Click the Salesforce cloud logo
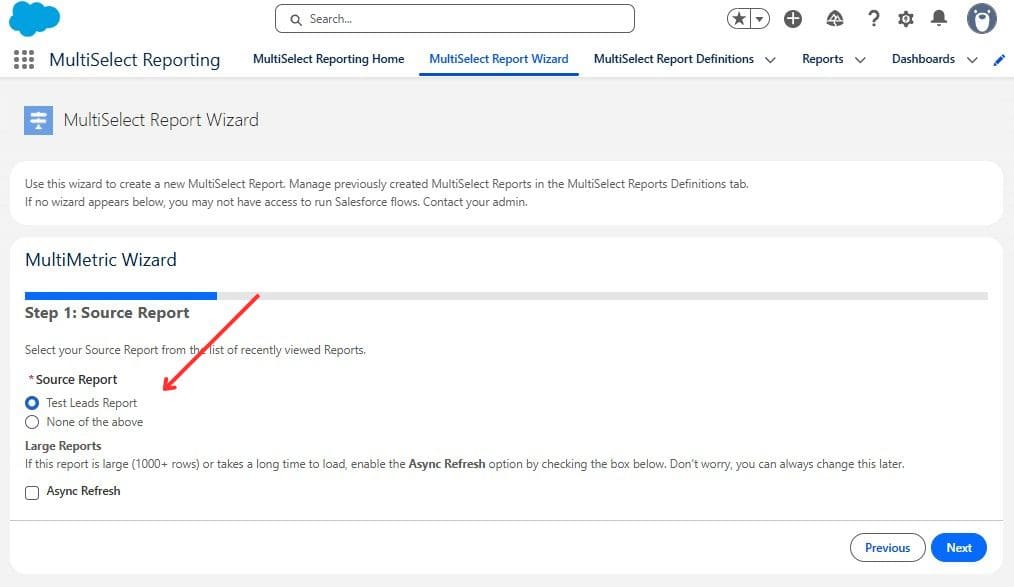This screenshot has width=1014, height=587. (x=33, y=17)
